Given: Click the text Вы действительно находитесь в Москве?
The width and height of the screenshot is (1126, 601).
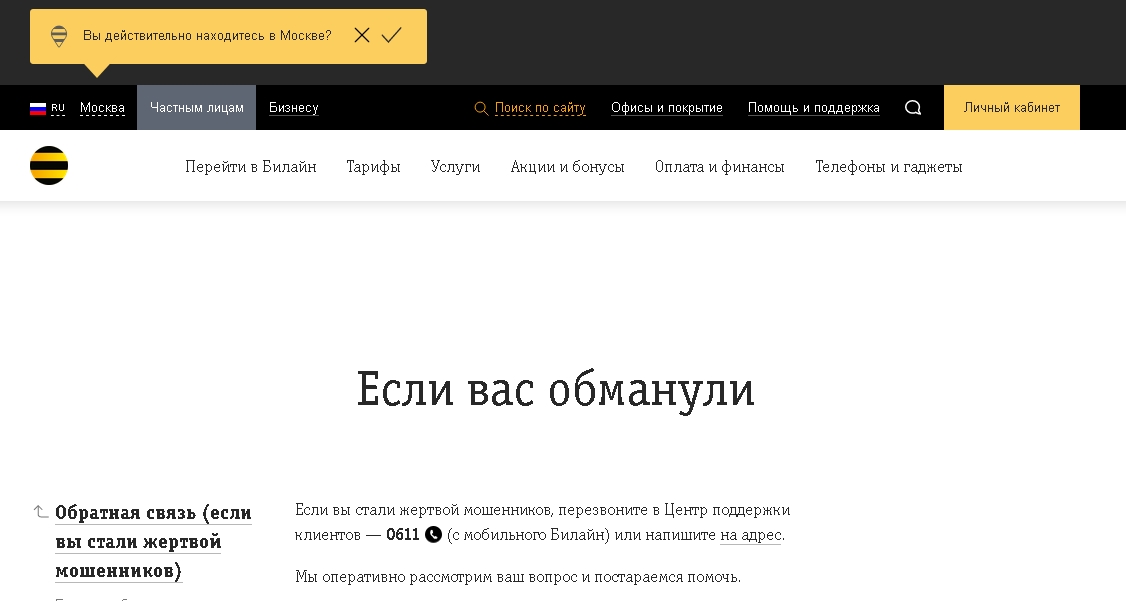Looking at the screenshot, I should (x=207, y=35).
